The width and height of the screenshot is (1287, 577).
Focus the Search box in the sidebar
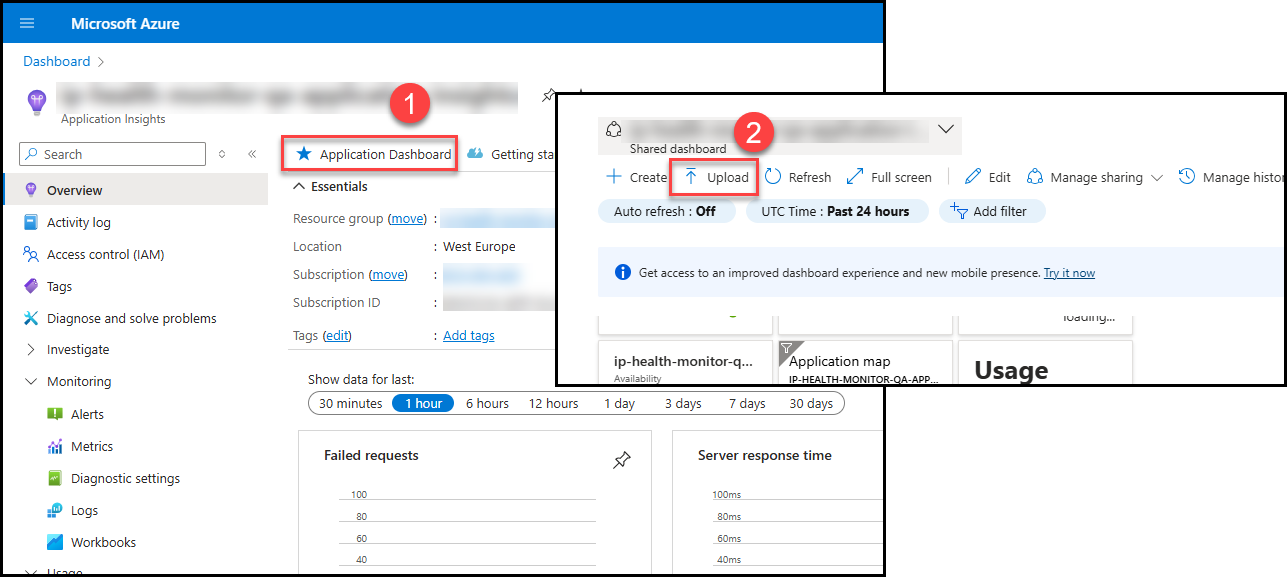point(112,154)
